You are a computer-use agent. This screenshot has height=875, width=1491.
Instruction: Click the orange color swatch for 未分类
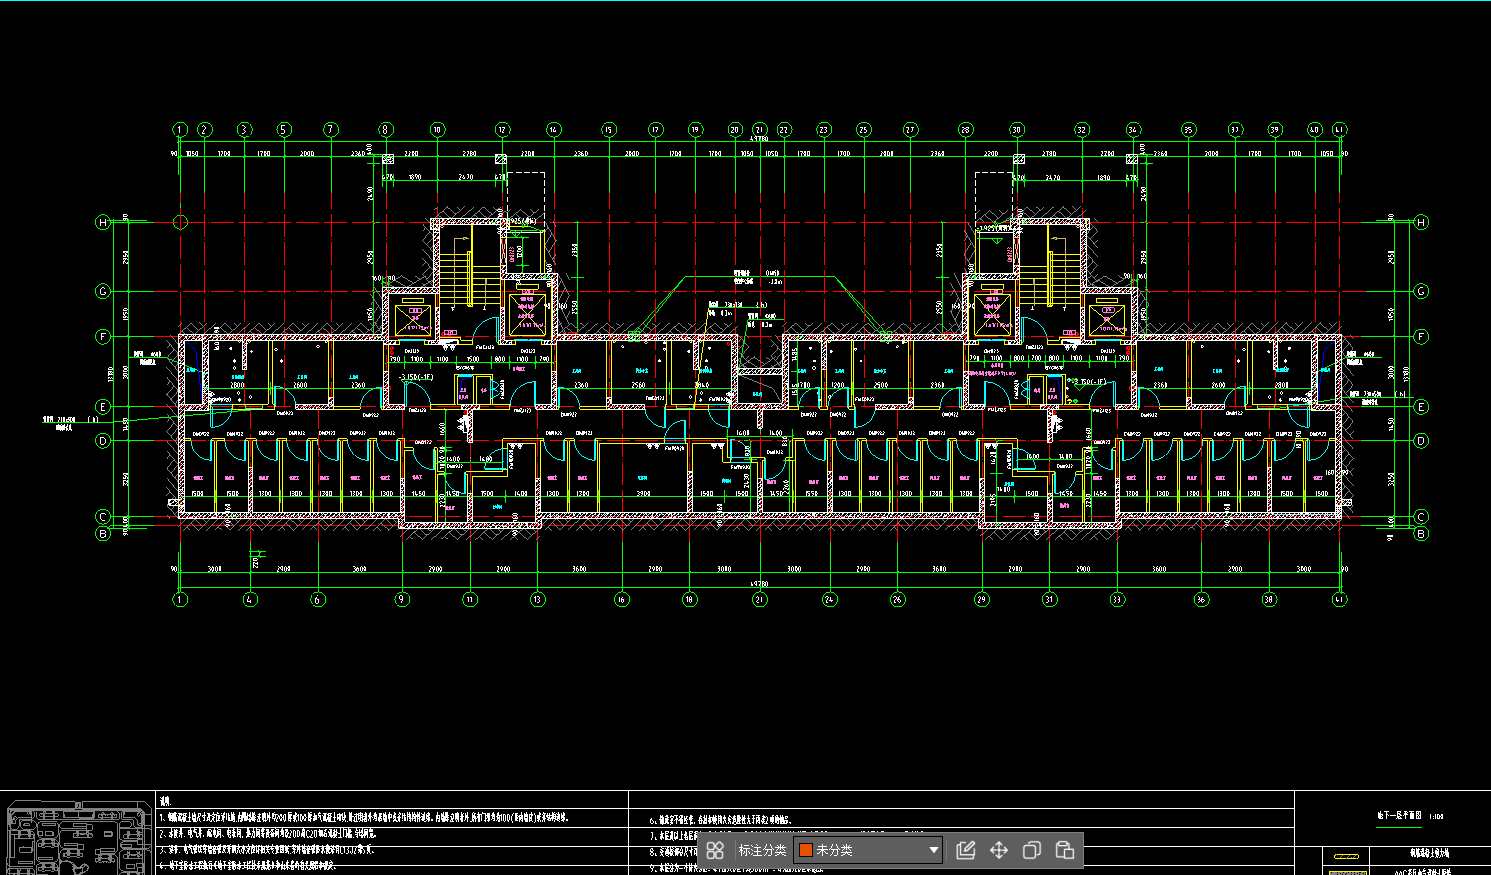tap(806, 850)
